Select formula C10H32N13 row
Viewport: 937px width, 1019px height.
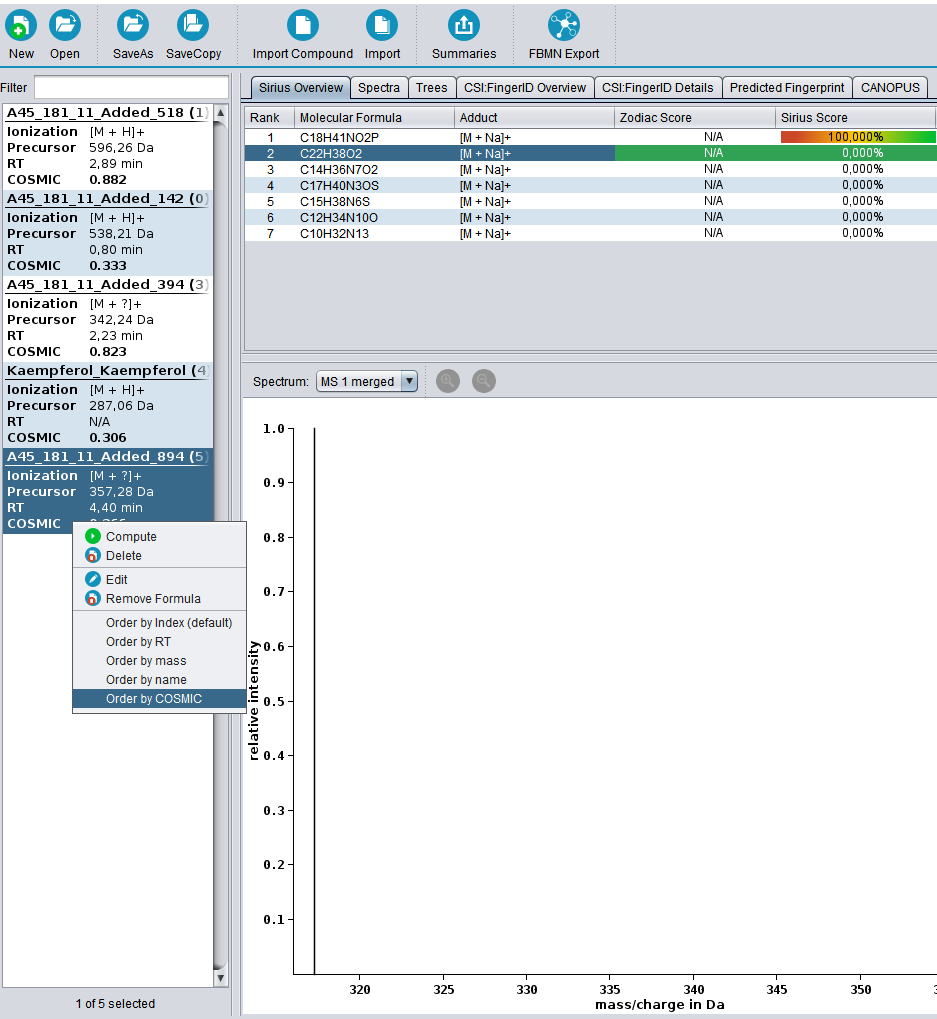[590, 233]
